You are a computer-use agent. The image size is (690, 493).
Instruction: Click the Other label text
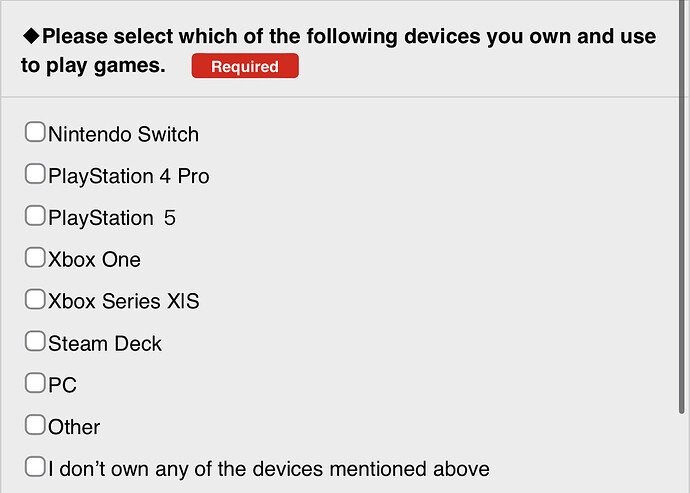coord(74,427)
